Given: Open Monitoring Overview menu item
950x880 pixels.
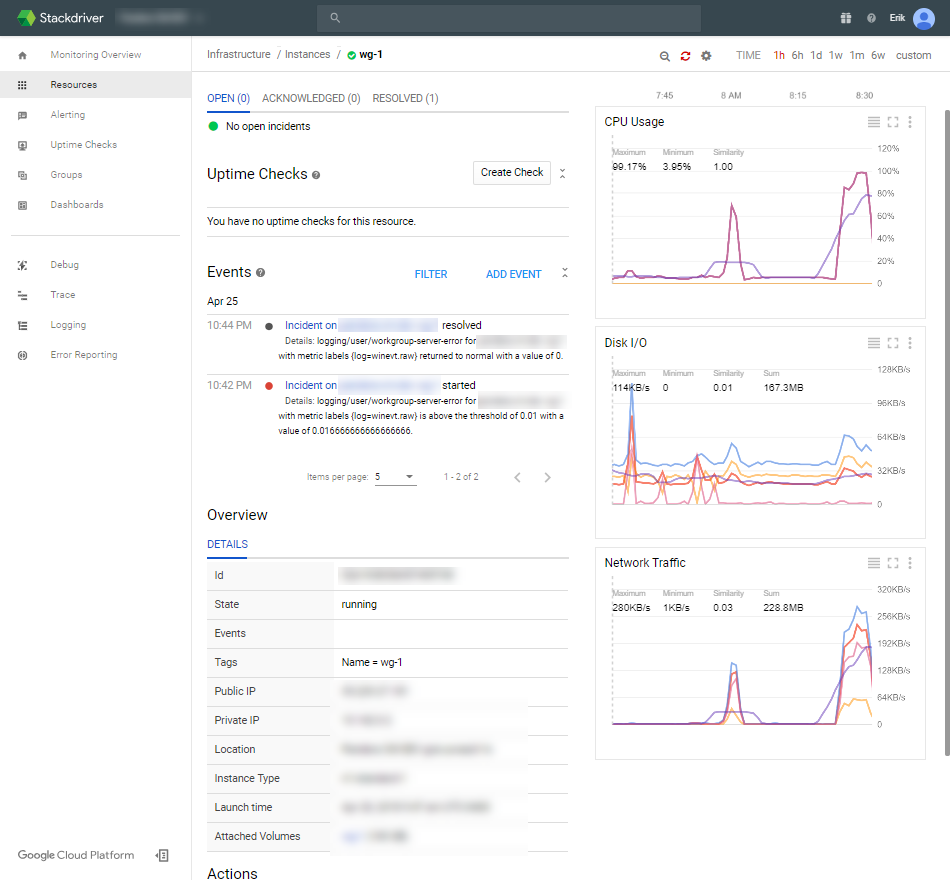Looking at the screenshot, I should 96,55.
